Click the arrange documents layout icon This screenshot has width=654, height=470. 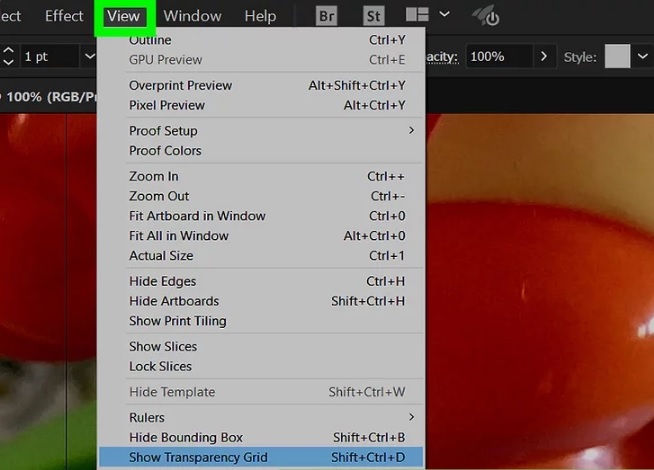(x=417, y=15)
